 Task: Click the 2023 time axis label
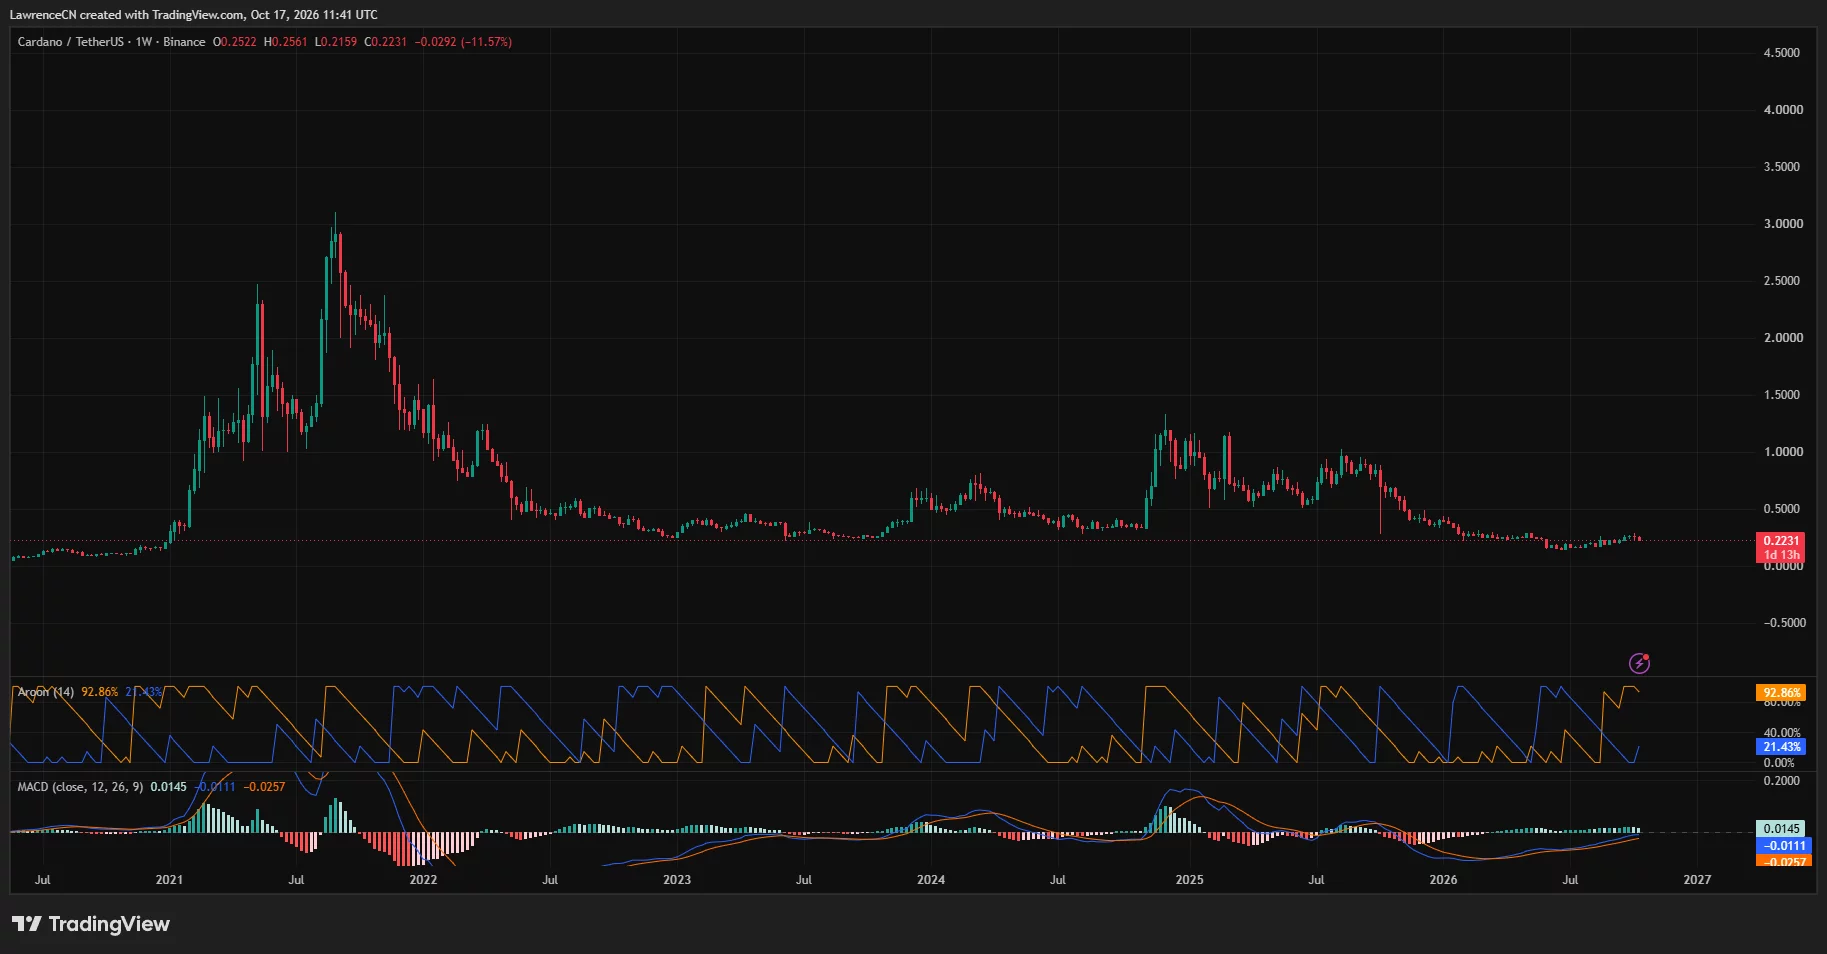point(677,880)
